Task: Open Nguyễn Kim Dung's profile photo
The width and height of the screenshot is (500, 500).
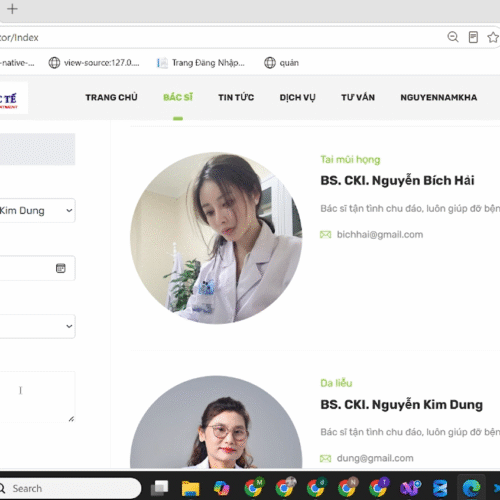Action: tap(216, 422)
